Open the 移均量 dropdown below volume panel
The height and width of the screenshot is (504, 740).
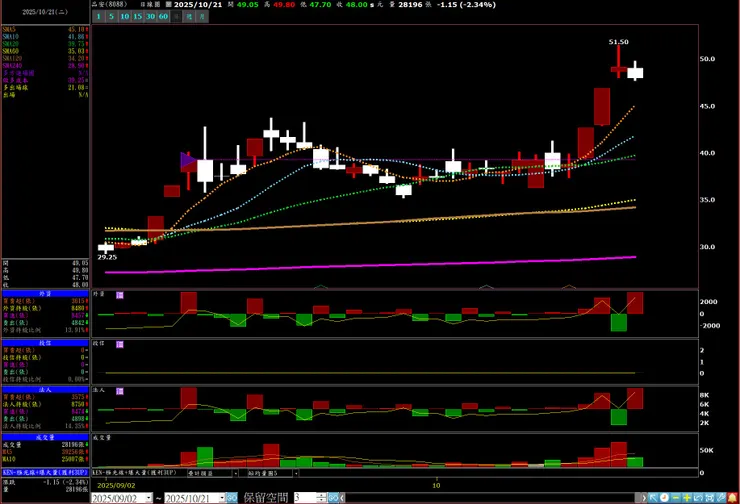[273, 473]
